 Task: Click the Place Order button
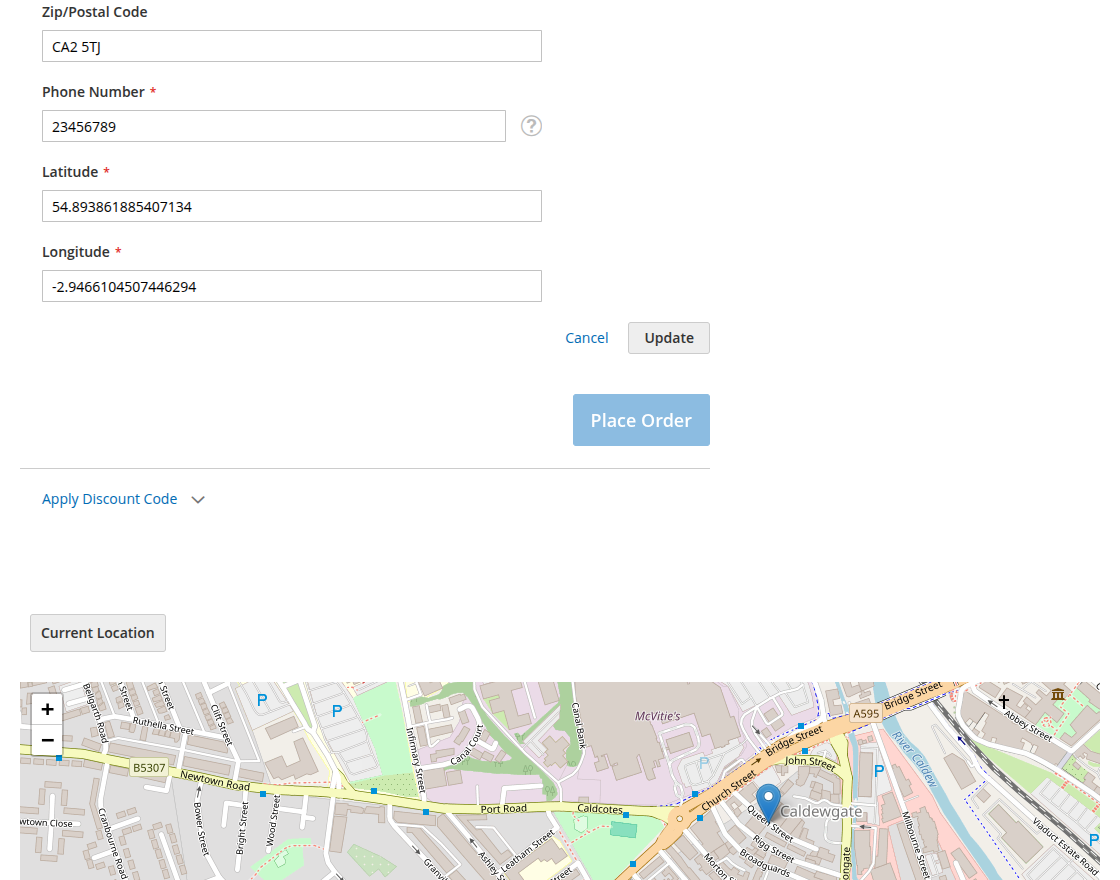(641, 420)
